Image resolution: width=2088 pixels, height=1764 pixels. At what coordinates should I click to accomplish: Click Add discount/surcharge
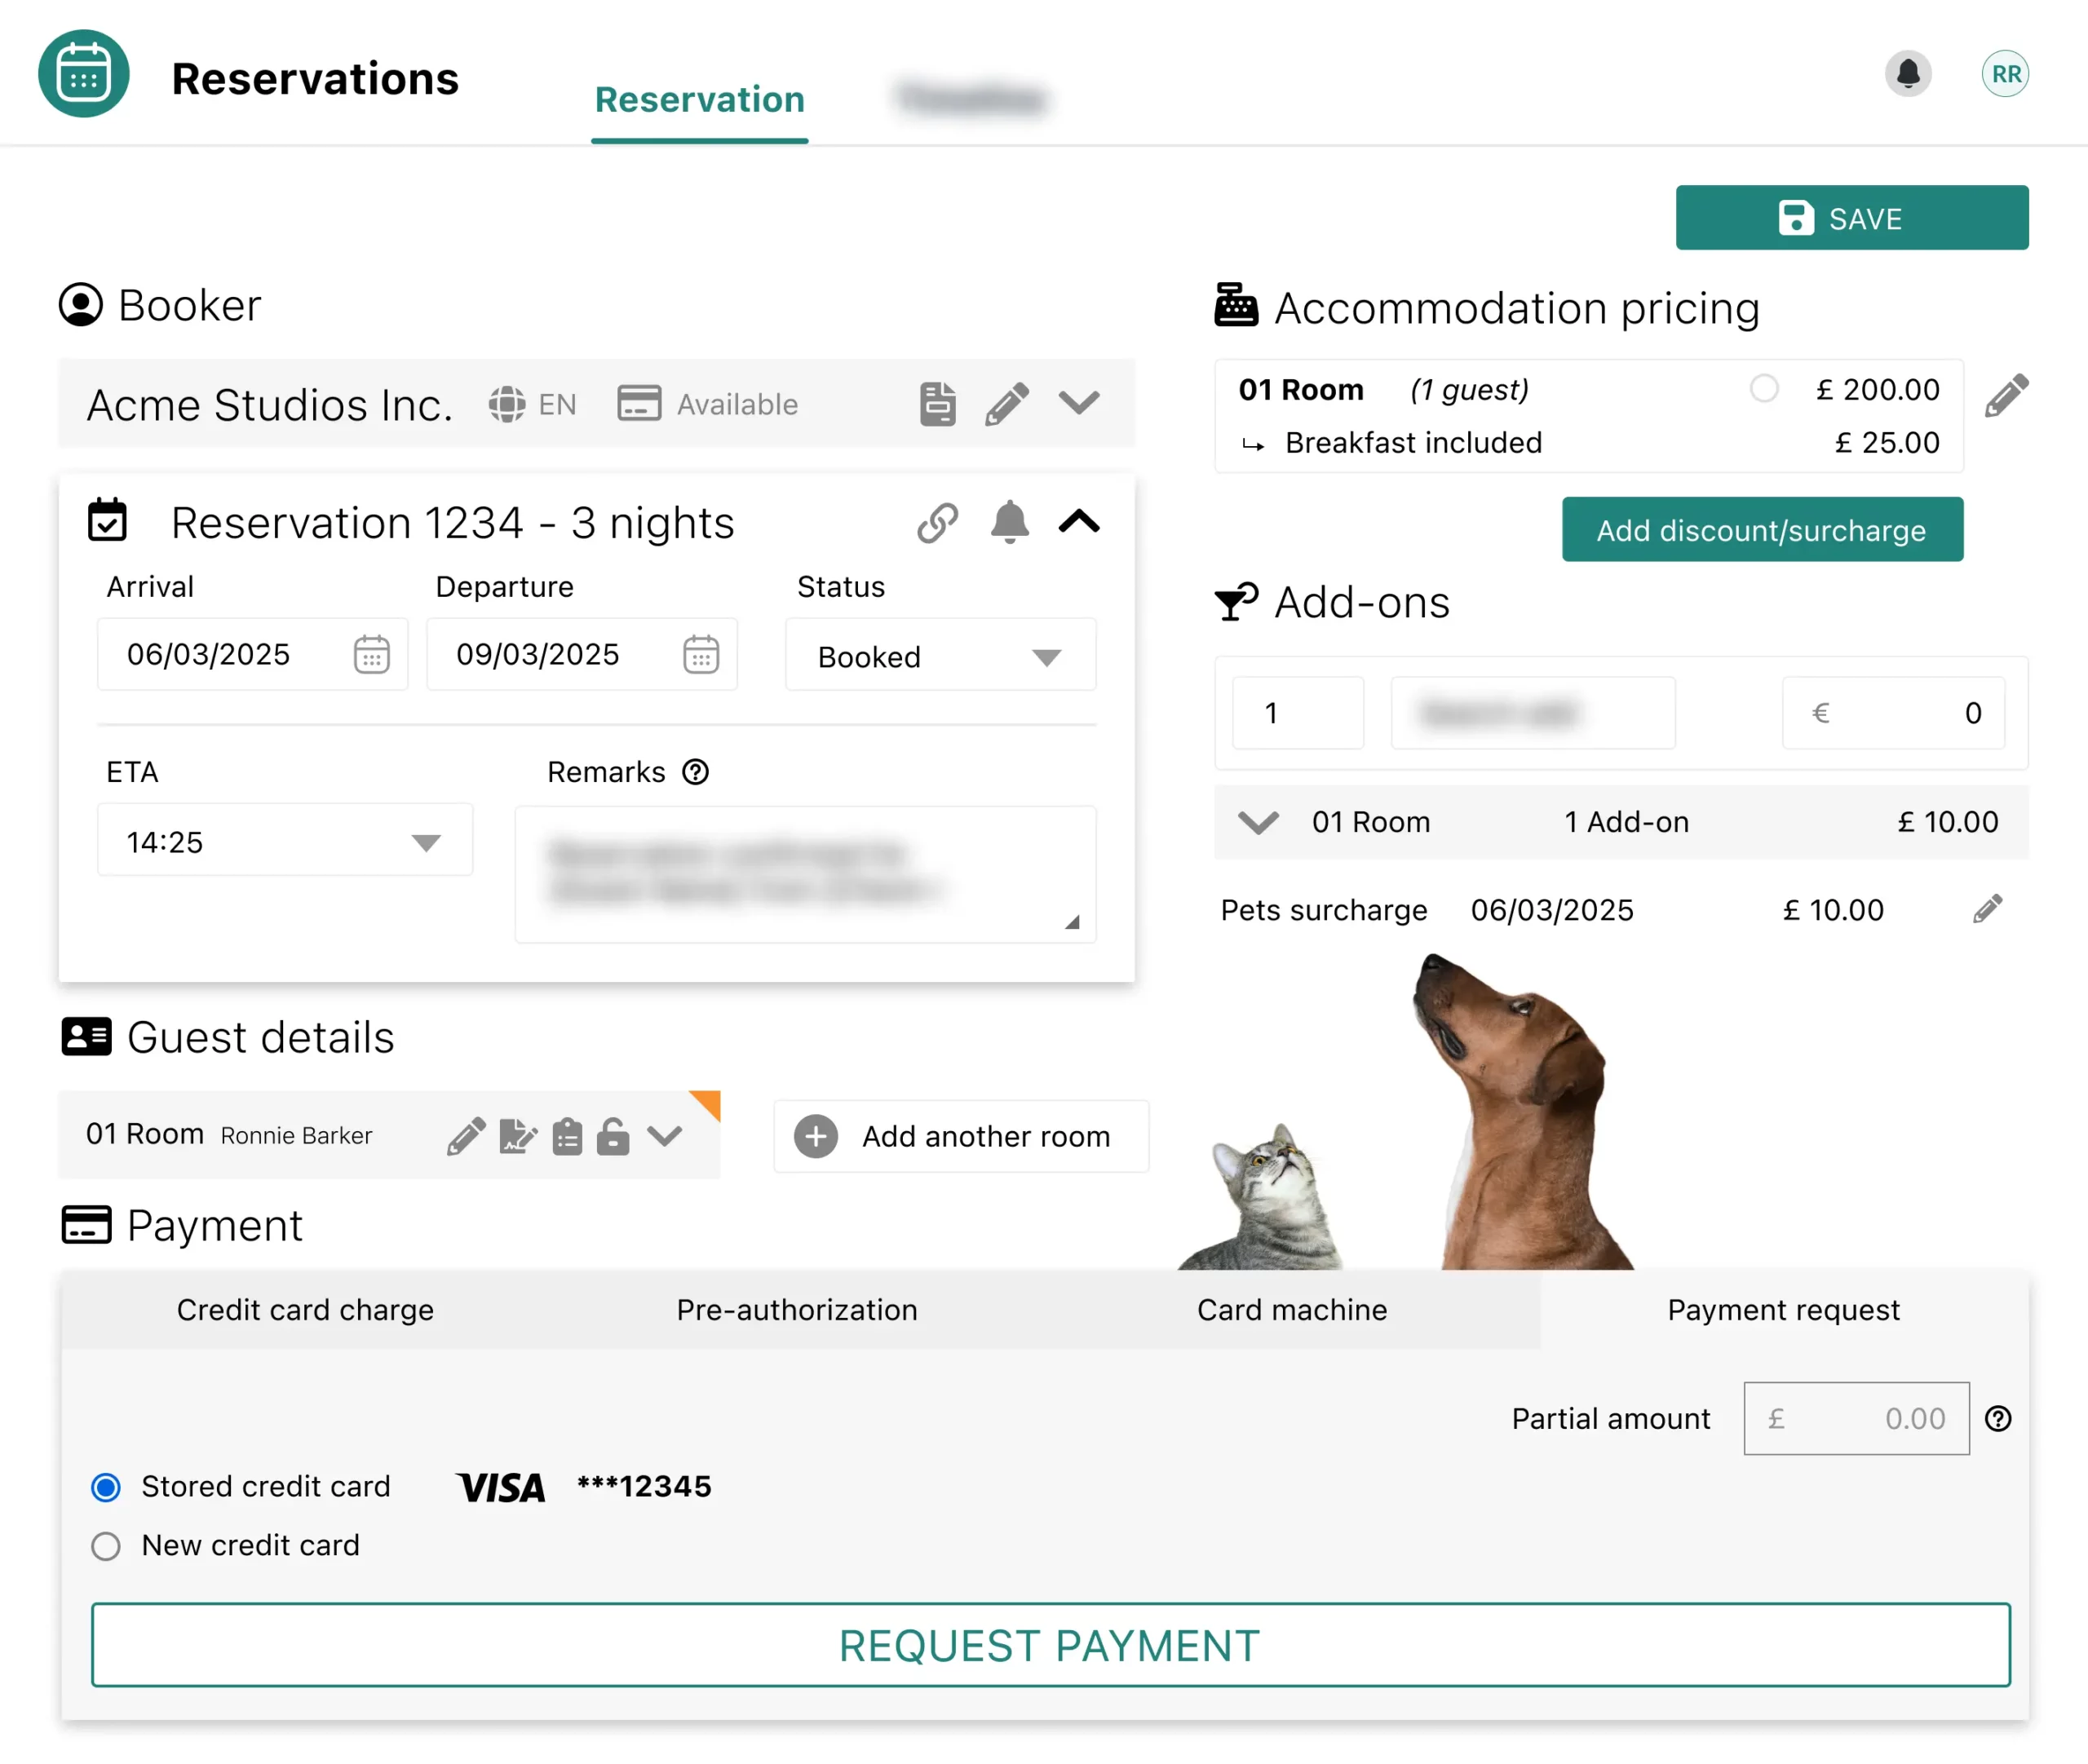(1762, 530)
